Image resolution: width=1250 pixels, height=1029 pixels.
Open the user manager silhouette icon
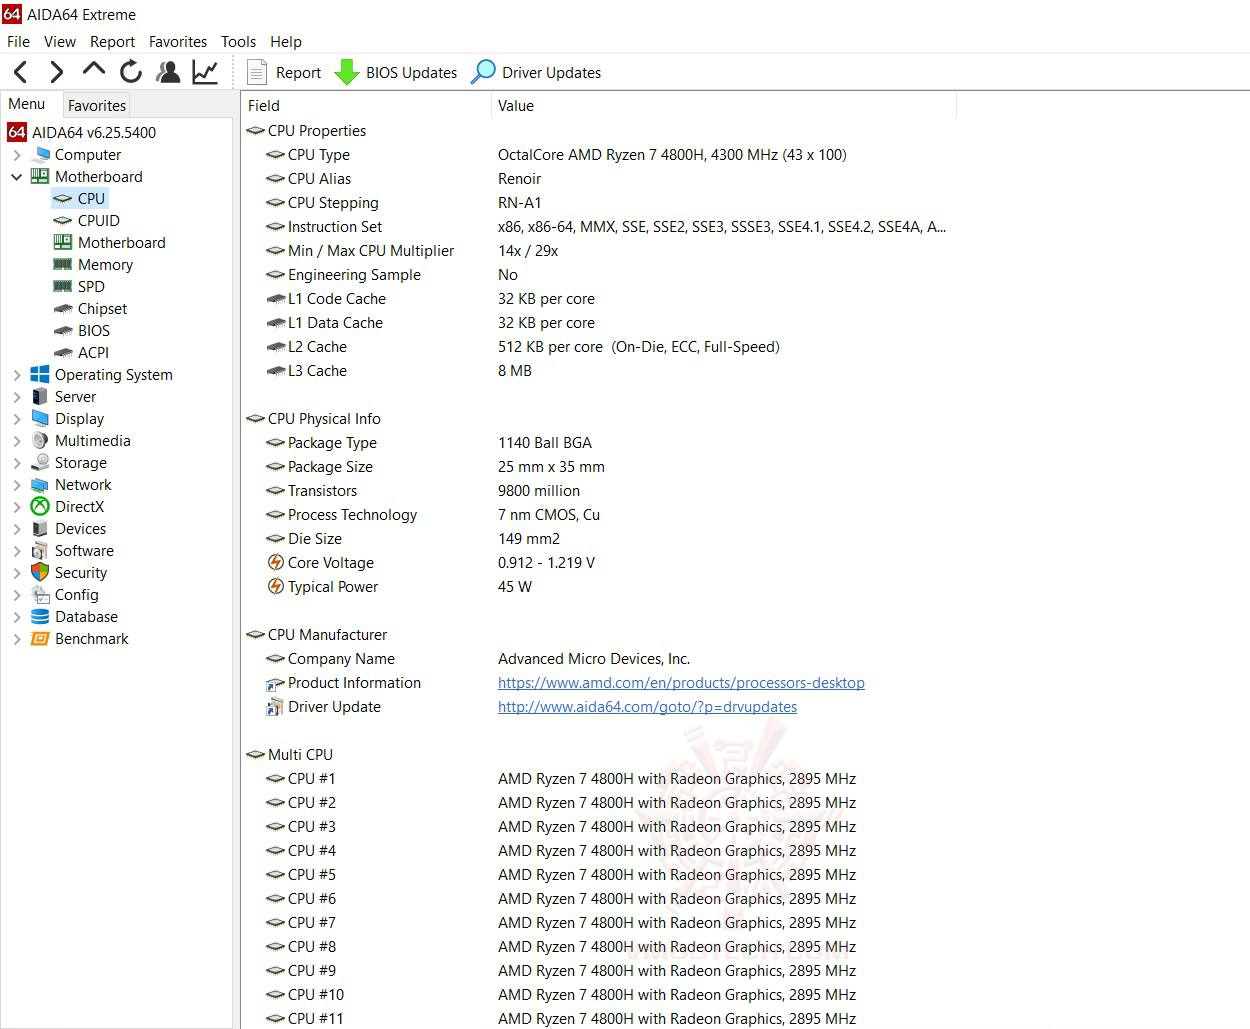168,72
